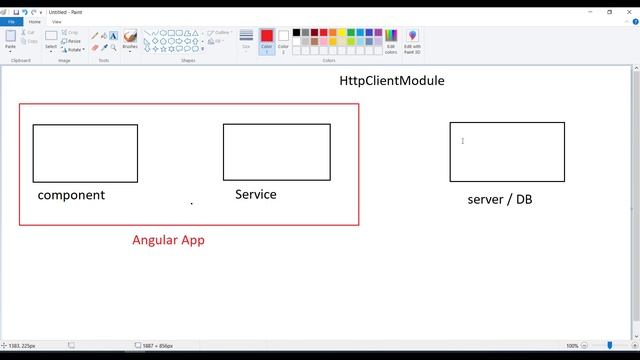640x360 pixels.
Task: Collapse the ribbon using the chevron
Action: [x=627, y=22]
